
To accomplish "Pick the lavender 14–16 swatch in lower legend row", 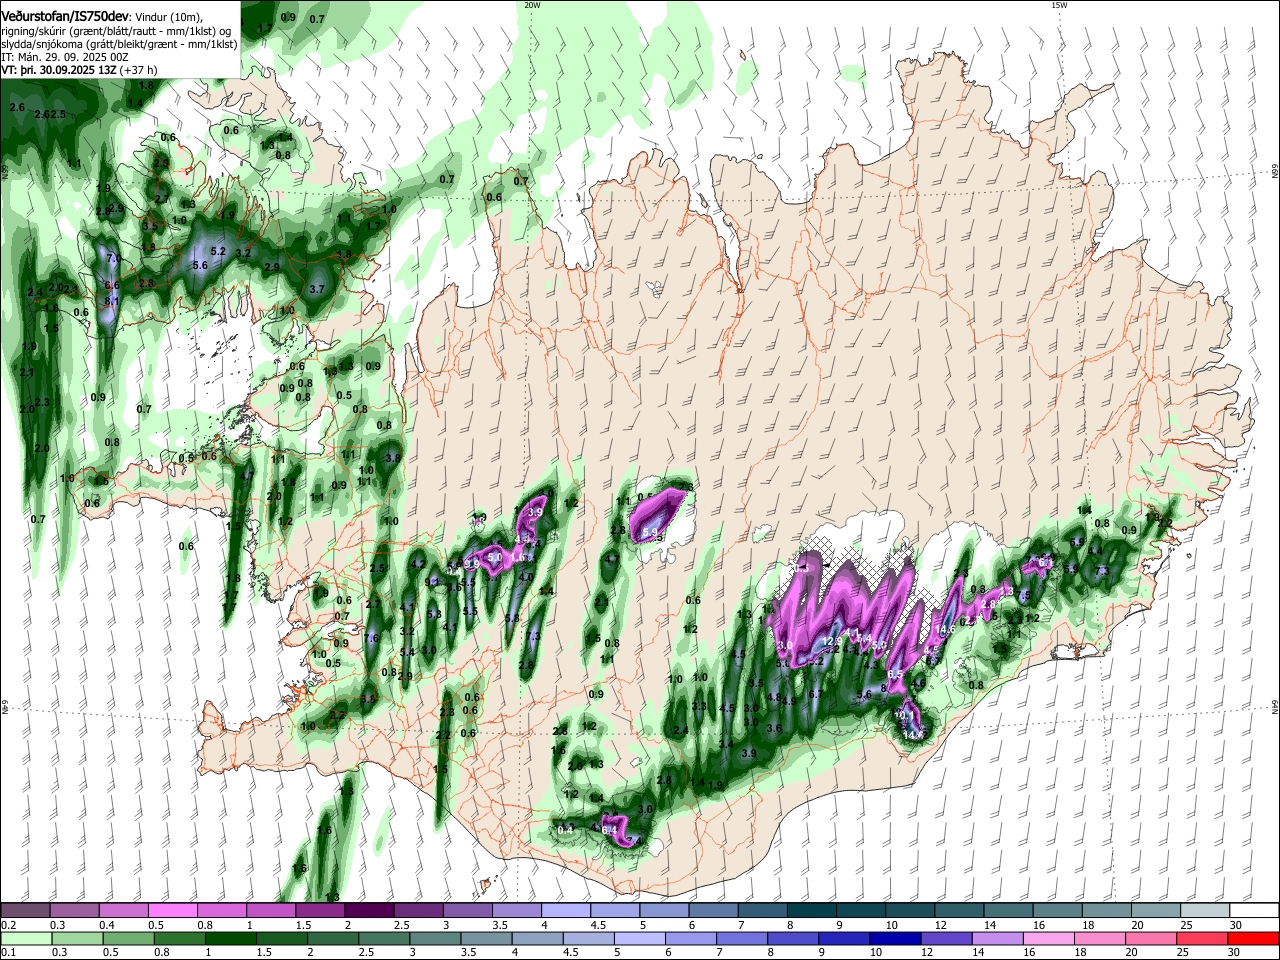I will (996, 938).
